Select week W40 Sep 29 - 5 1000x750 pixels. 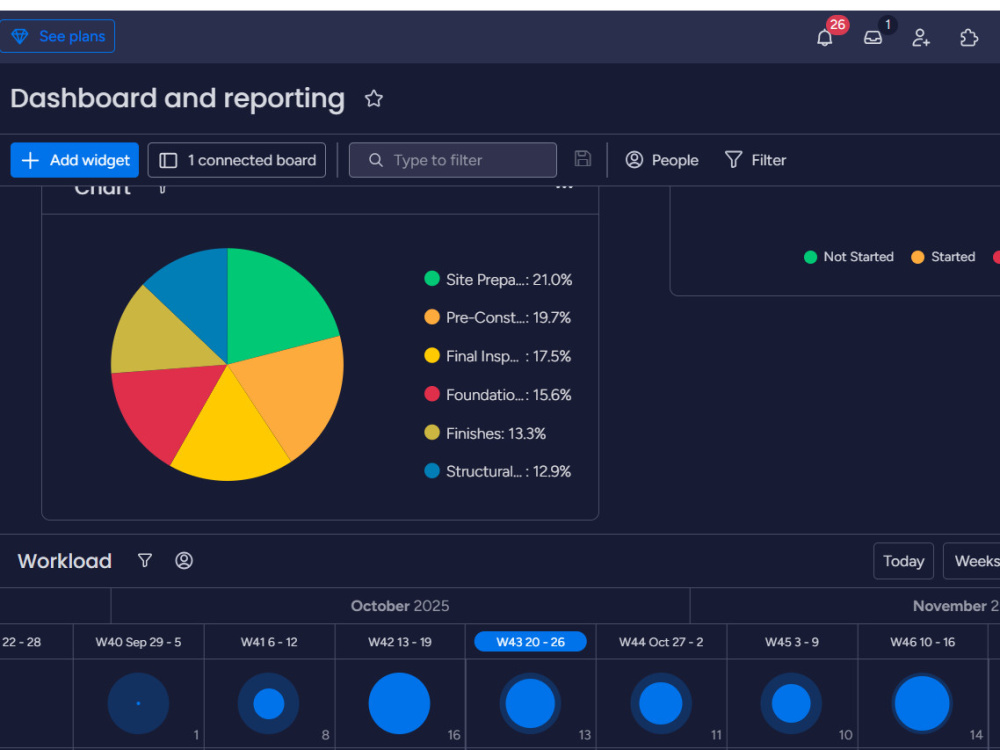coord(138,642)
